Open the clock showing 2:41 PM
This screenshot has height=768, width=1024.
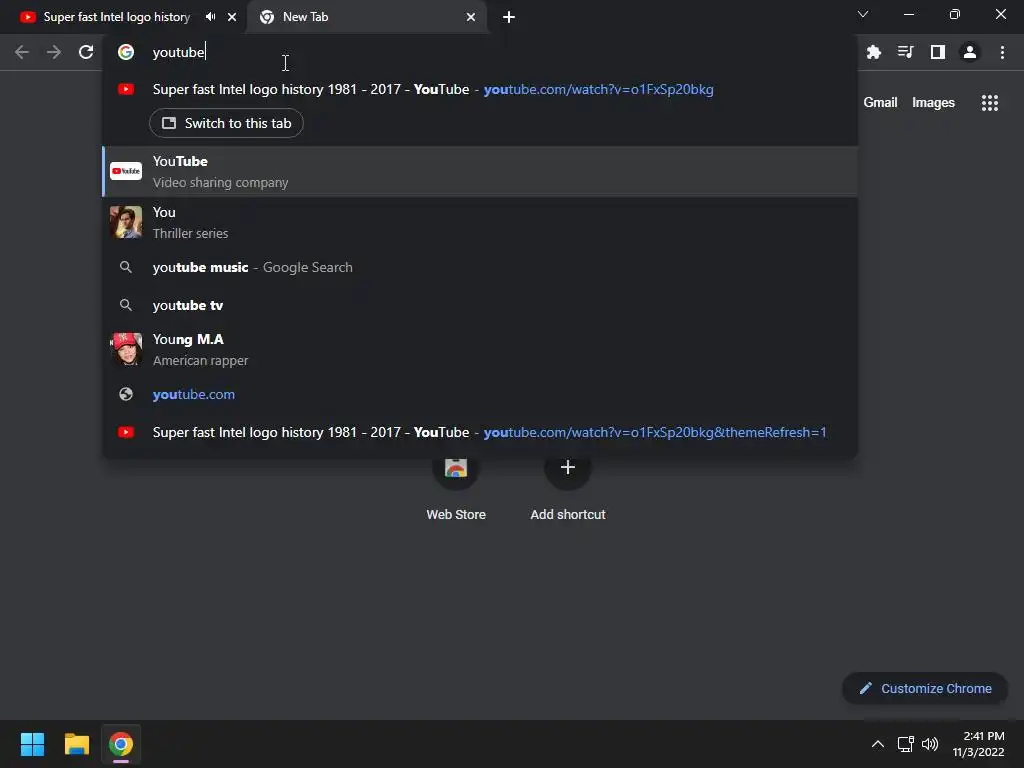(x=978, y=744)
